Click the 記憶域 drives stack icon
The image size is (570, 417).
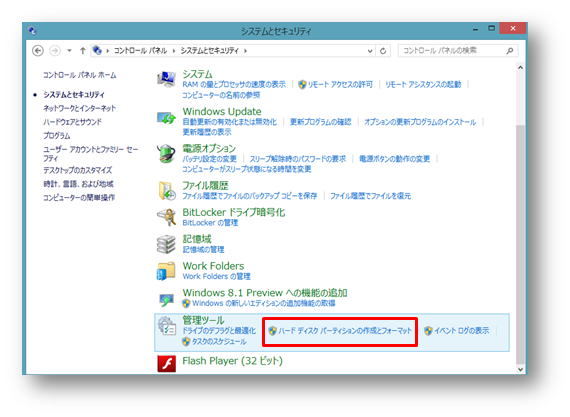[x=166, y=244]
